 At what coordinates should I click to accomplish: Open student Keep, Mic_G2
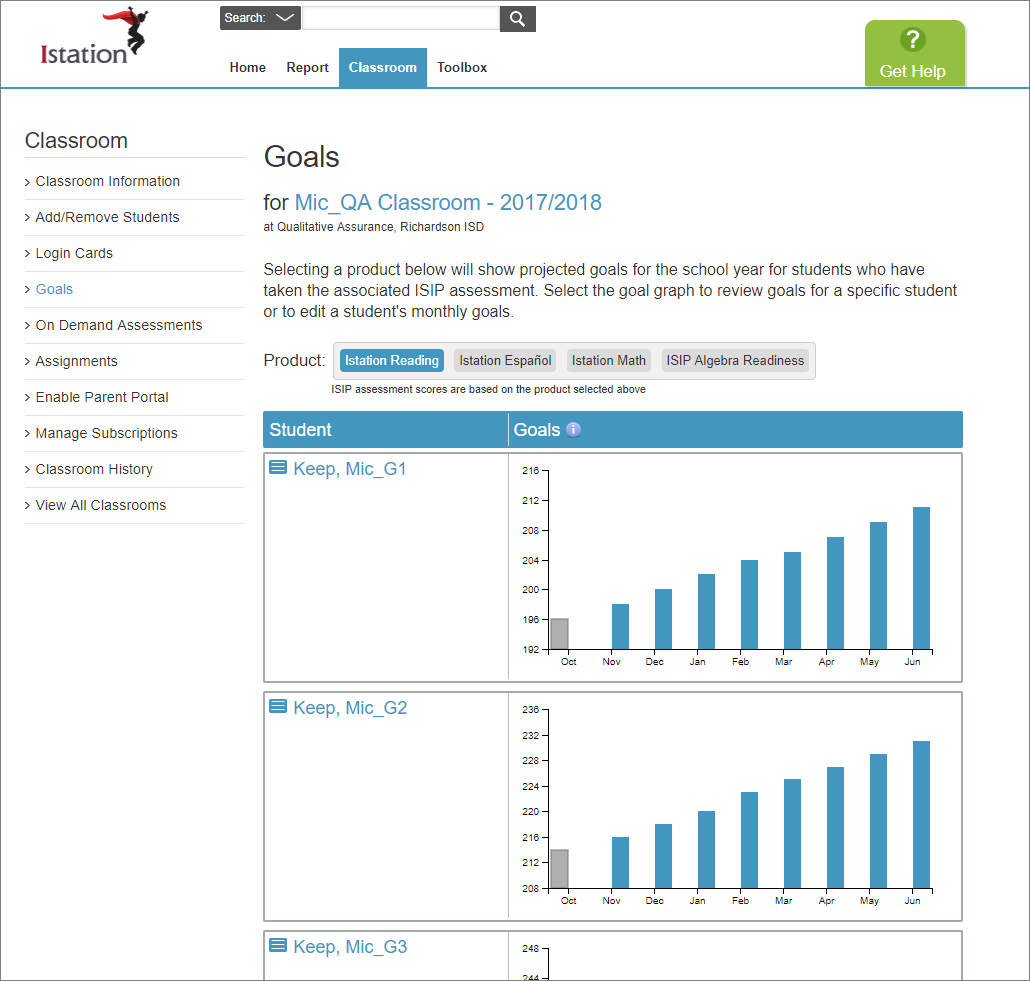[x=350, y=708]
